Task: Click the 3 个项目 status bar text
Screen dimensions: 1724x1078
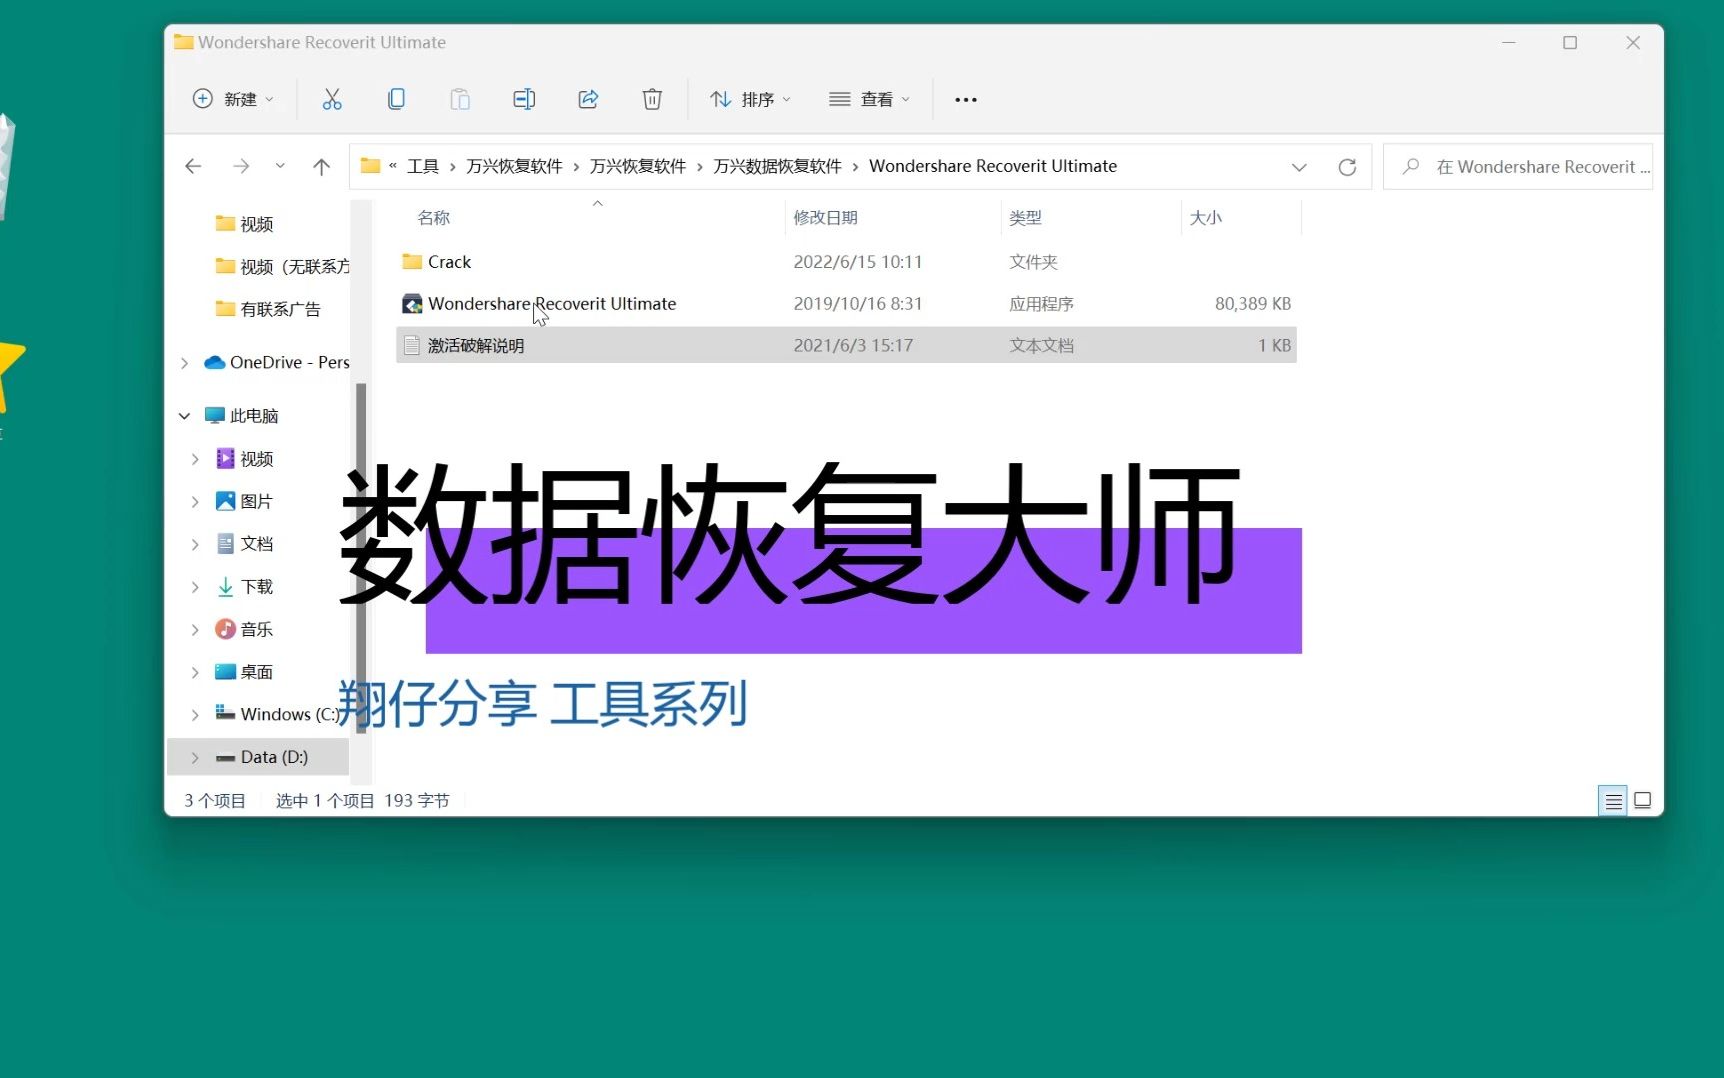Action: coord(215,800)
